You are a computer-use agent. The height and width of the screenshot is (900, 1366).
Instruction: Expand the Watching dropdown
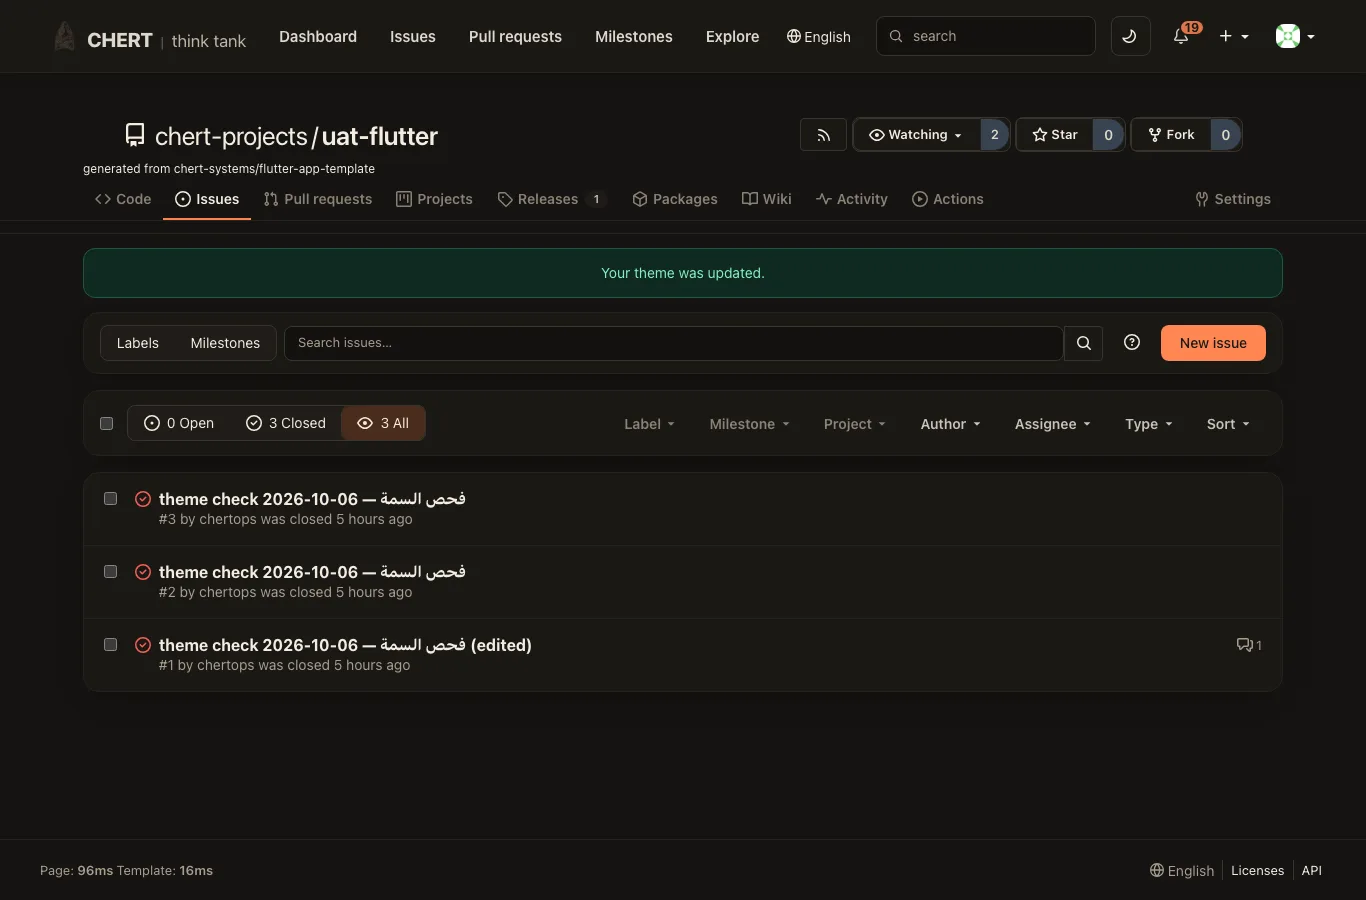916,135
